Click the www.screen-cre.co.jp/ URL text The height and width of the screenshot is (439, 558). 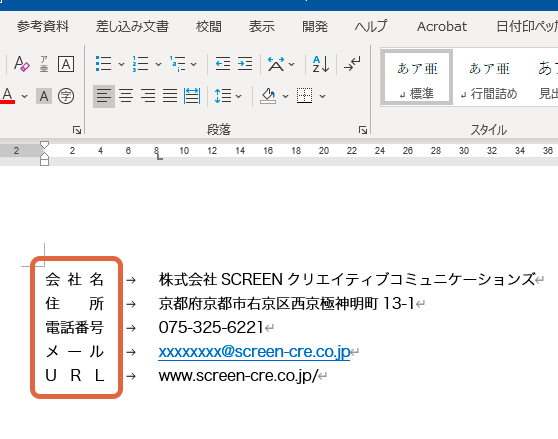click(x=238, y=376)
